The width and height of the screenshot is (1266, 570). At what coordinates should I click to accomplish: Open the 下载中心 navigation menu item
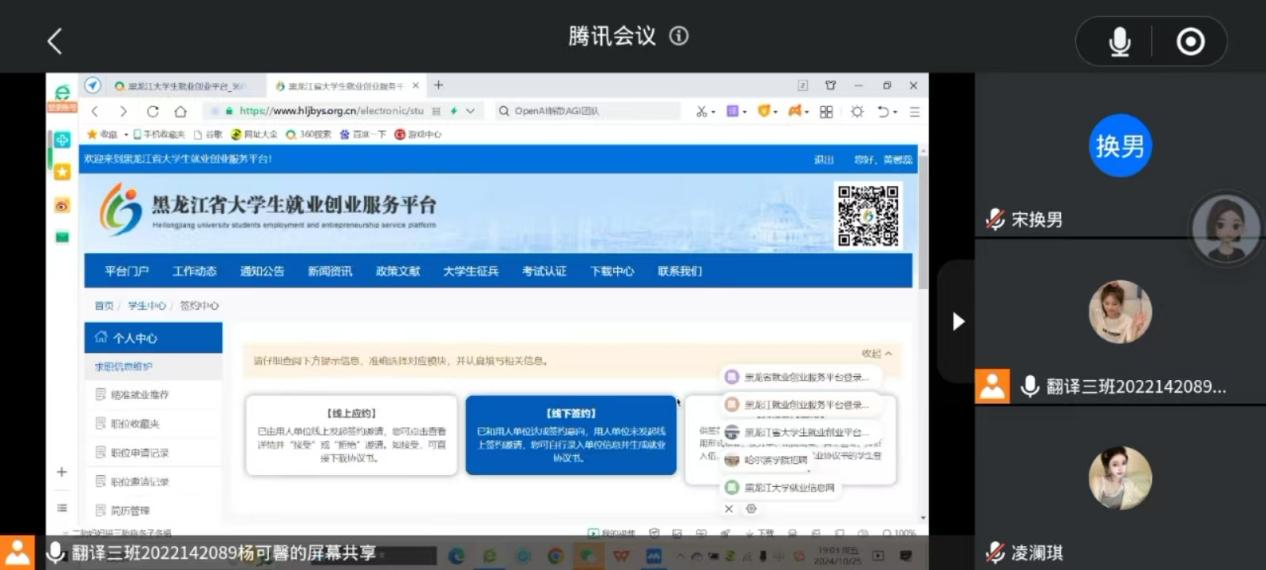[x=611, y=271]
